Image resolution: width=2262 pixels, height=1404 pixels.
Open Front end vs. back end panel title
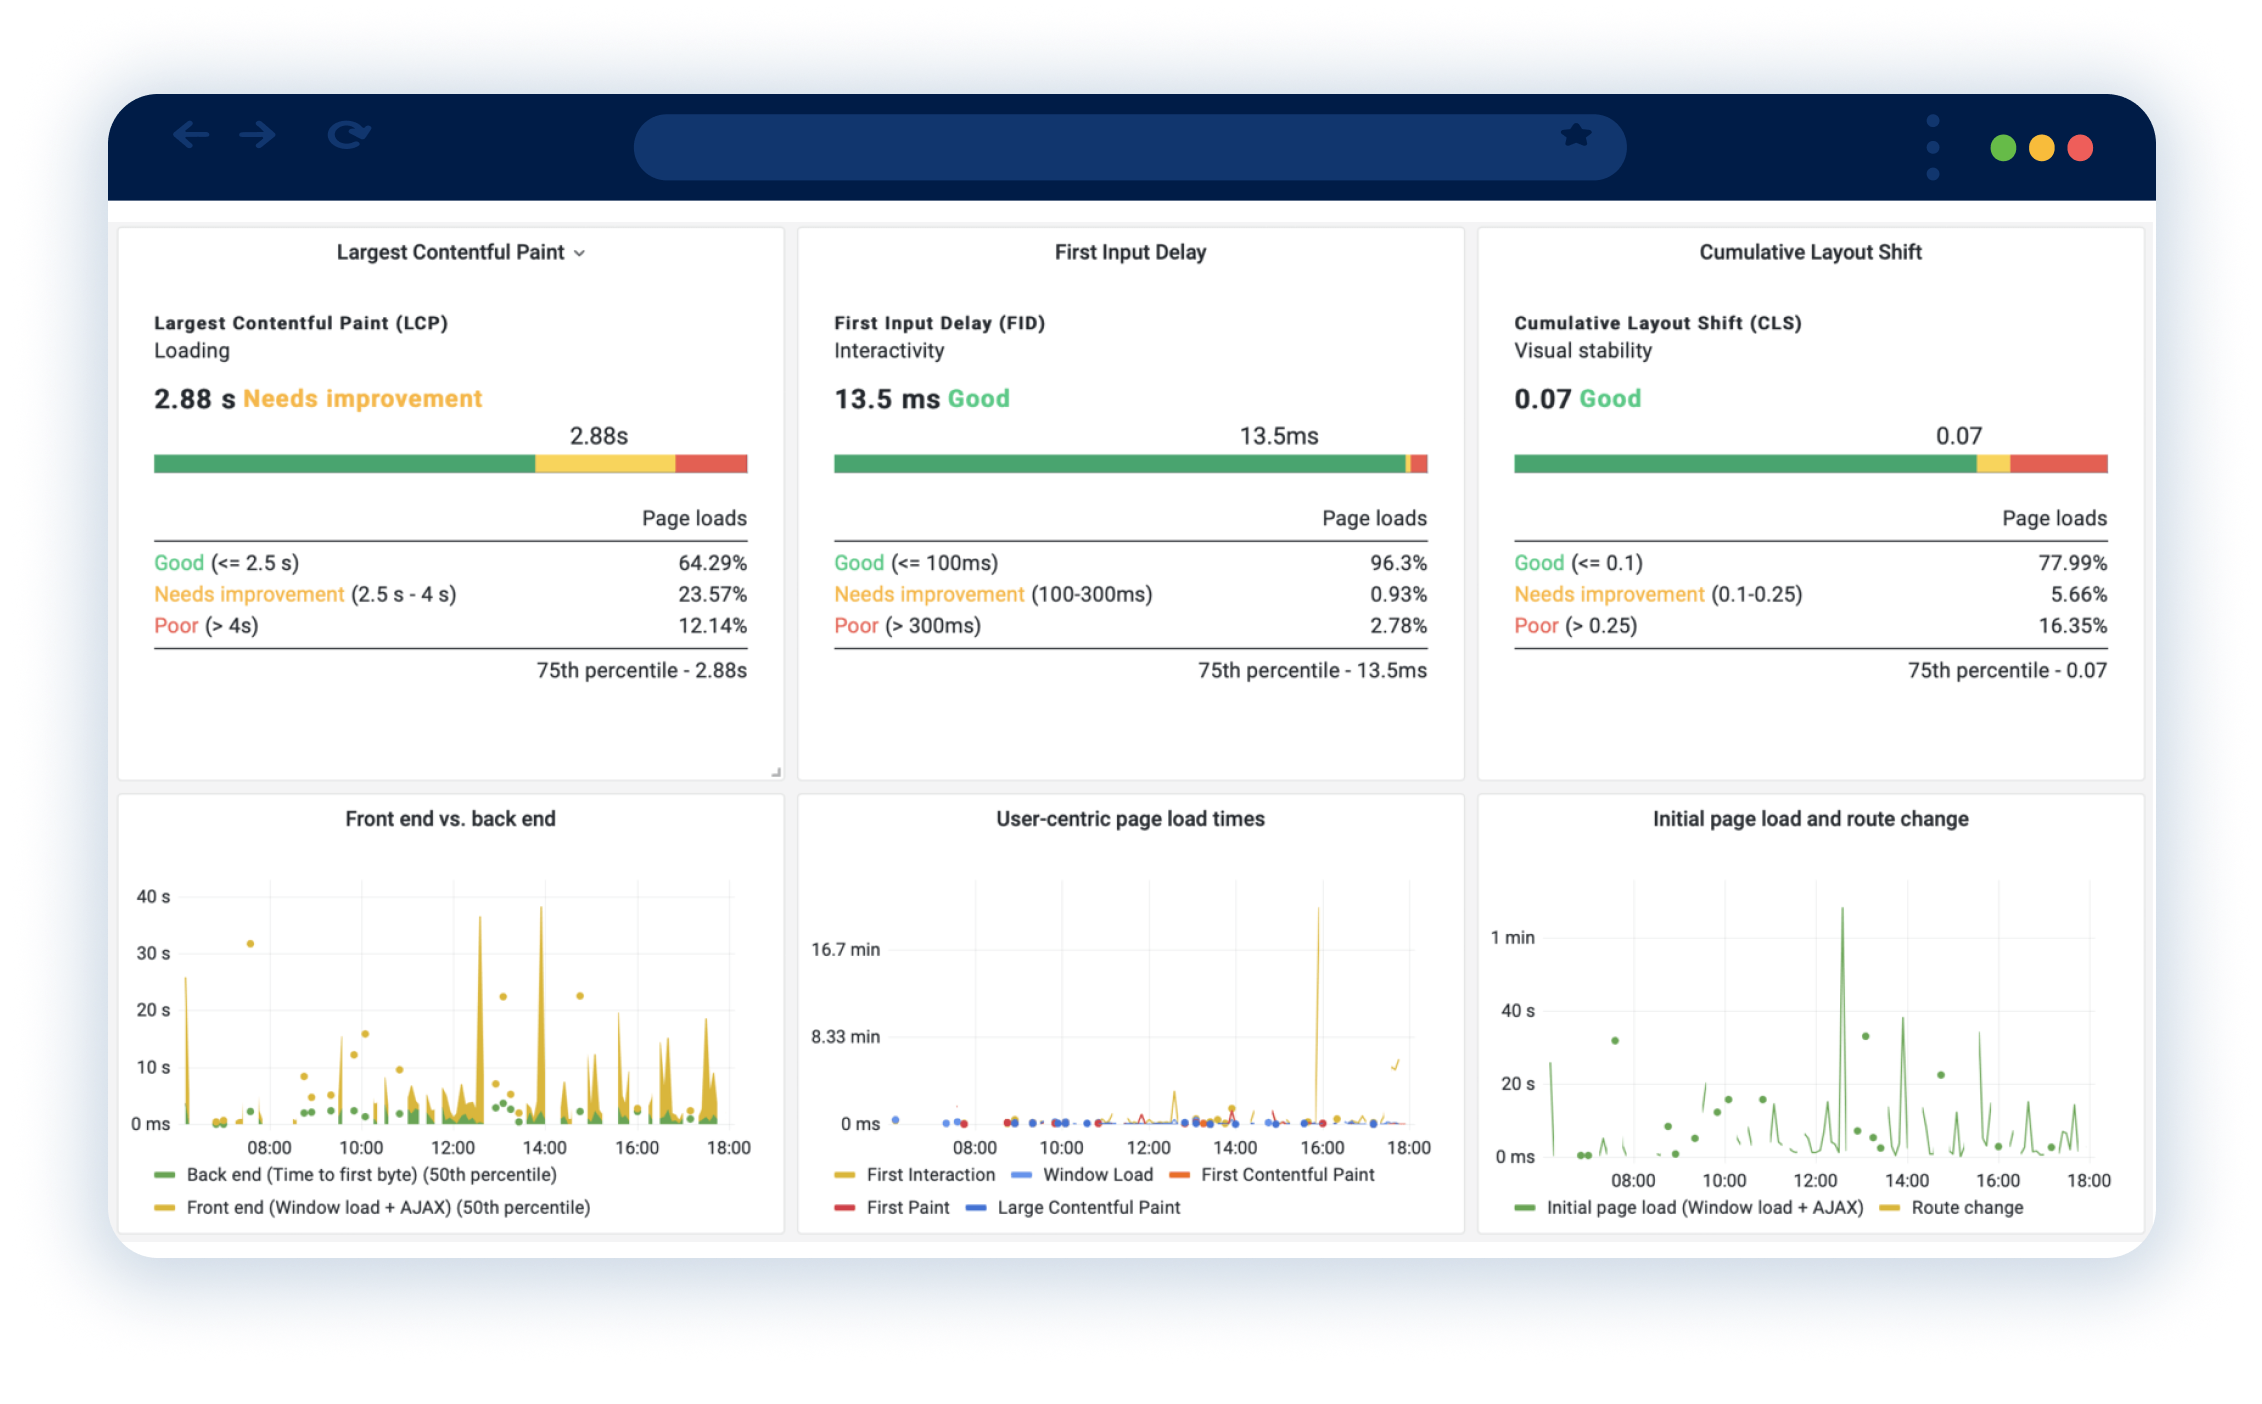point(450,818)
